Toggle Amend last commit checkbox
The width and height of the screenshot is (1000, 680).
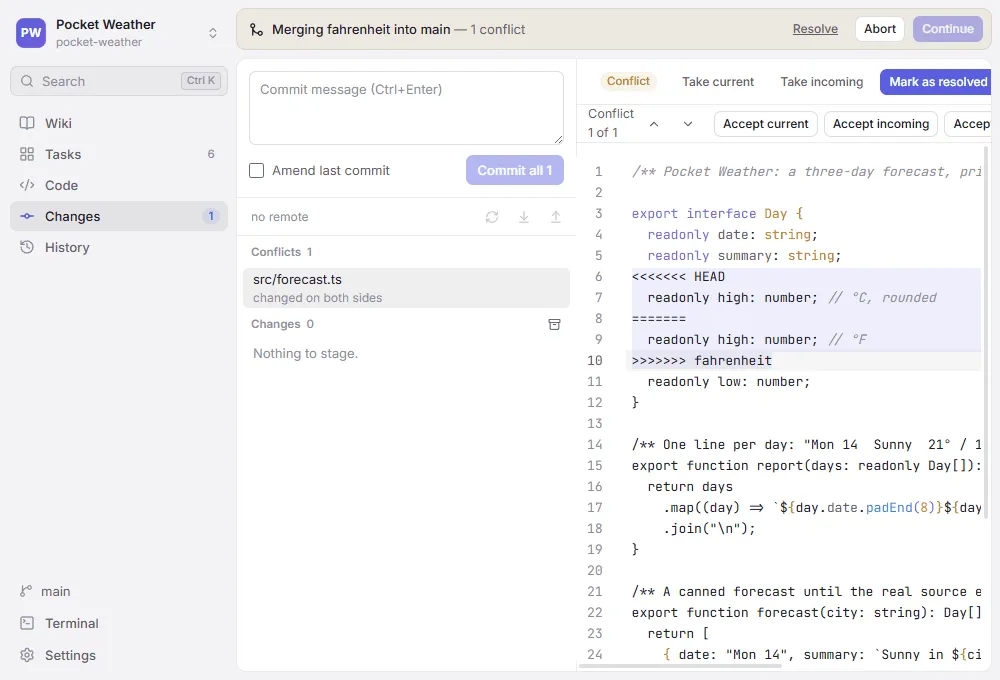coord(256,170)
